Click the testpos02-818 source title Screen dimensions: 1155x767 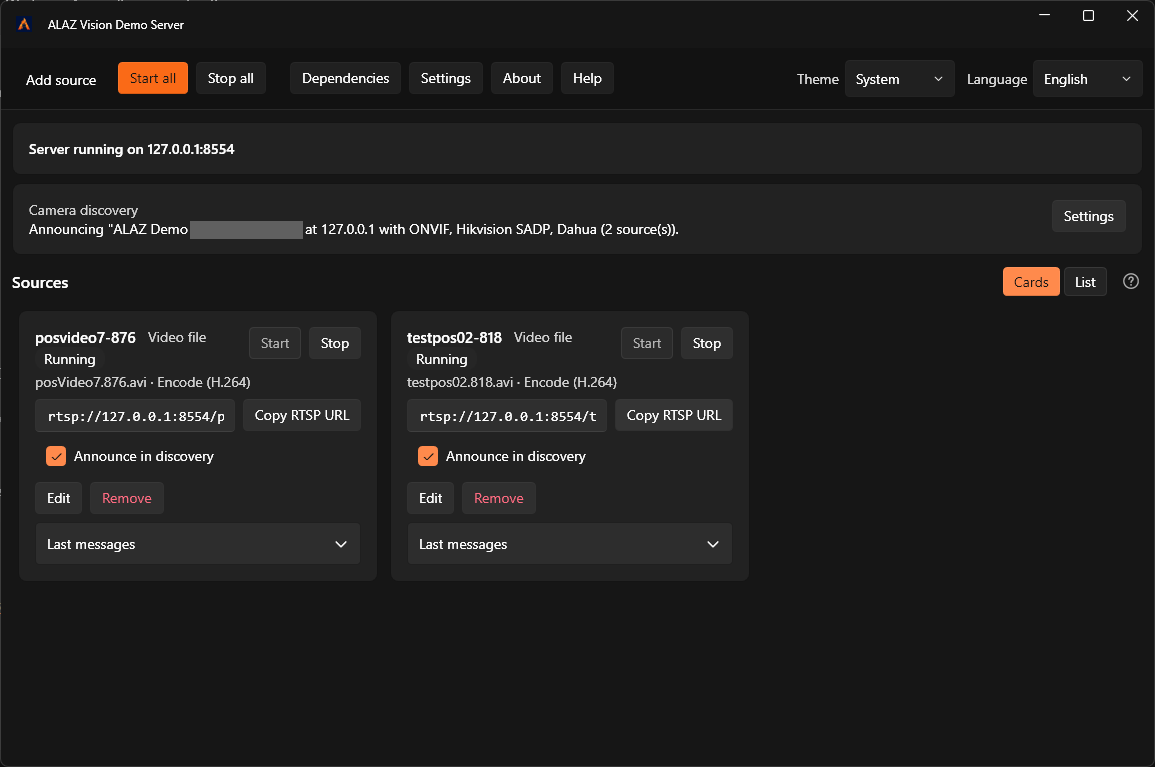(454, 337)
